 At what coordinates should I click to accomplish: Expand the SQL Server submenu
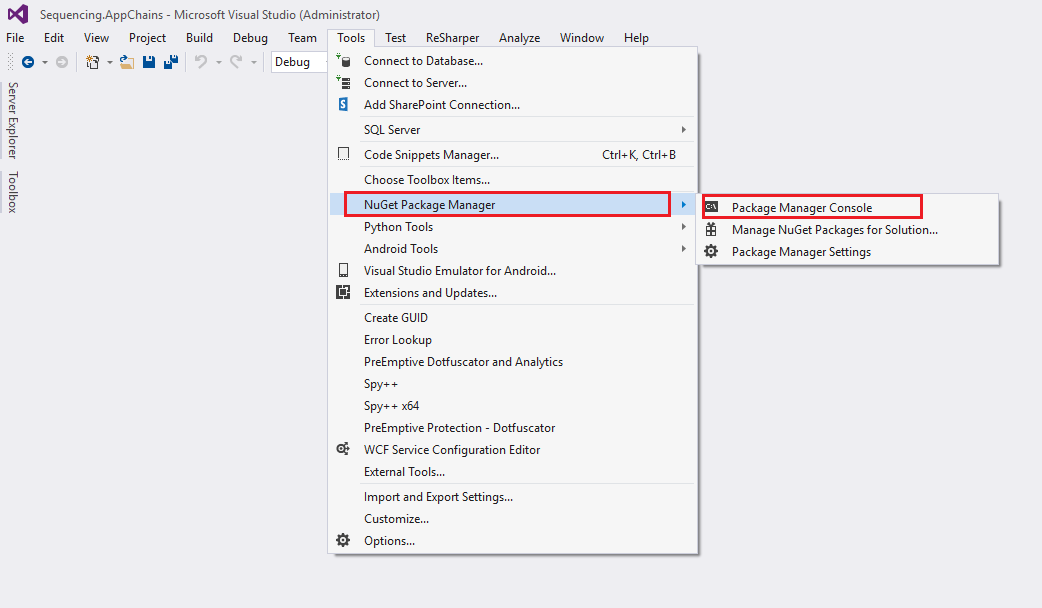coord(513,130)
